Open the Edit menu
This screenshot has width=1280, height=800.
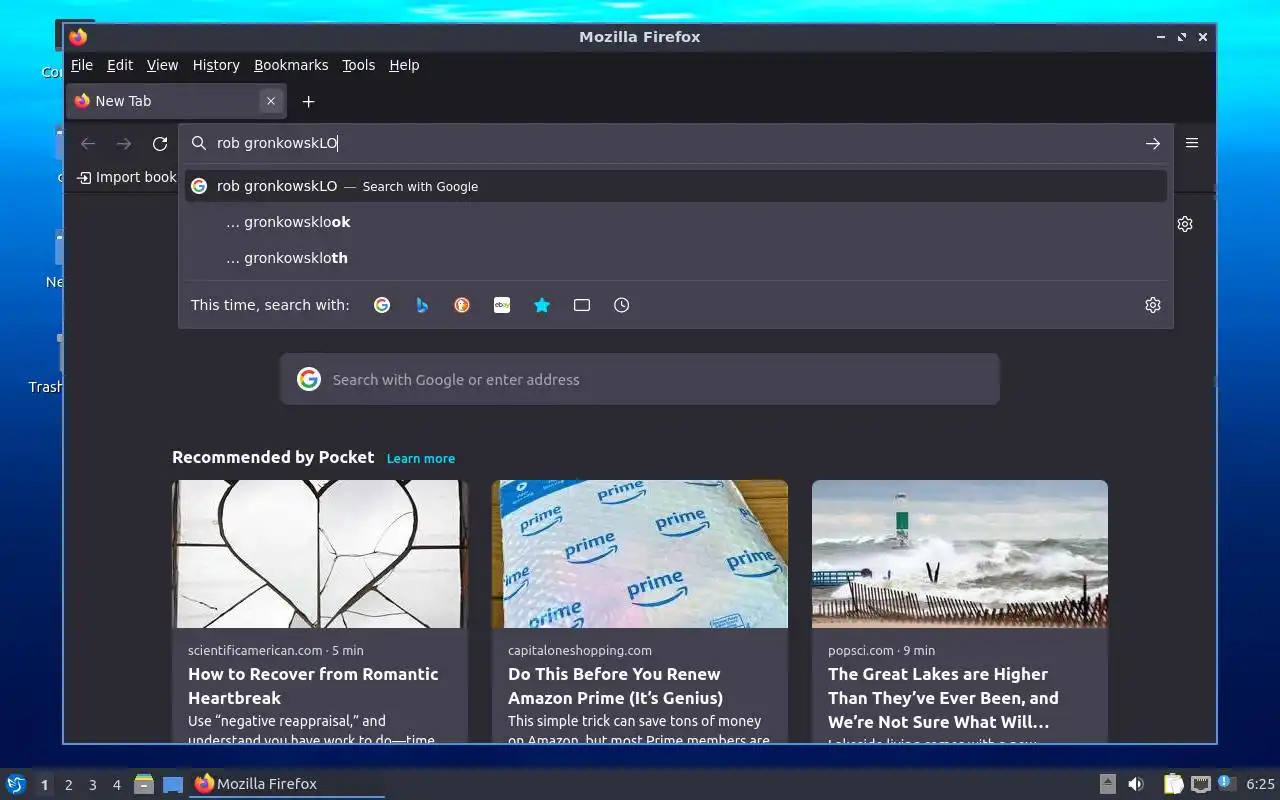tap(120, 65)
